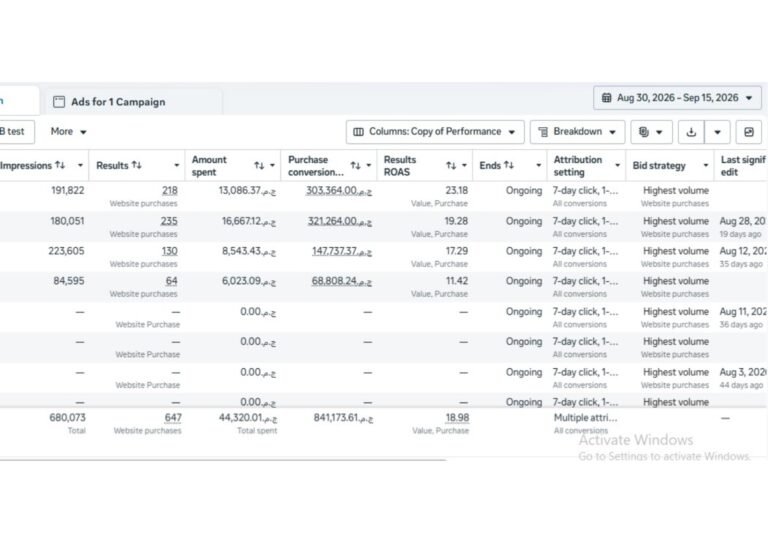
Task: Select impressions cell 191,822
Action: coord(68,190)
